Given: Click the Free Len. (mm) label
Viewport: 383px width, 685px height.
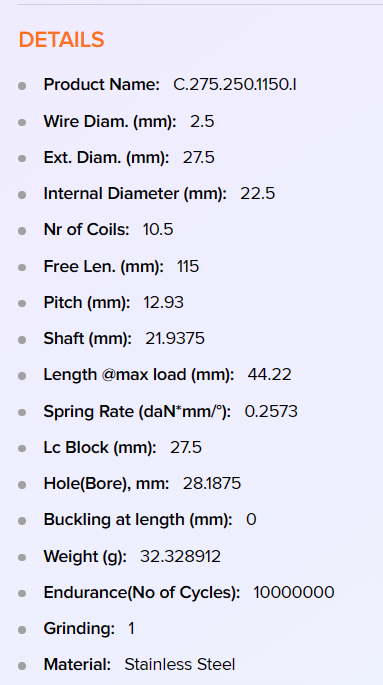Looking at the screenshot, I should click(x=104, y=266).
